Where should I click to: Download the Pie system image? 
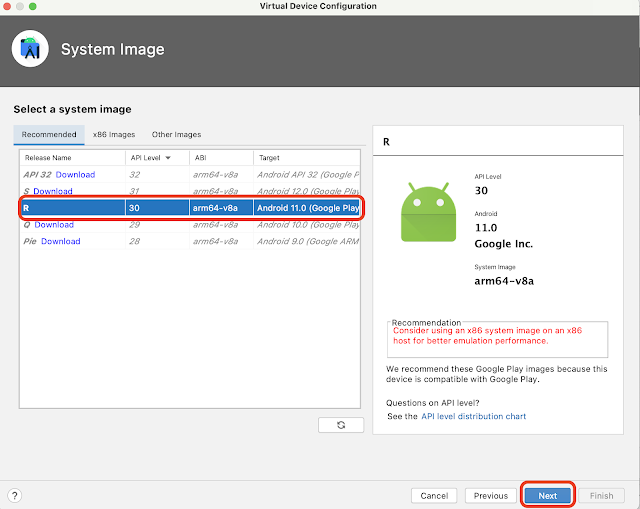coord(60,241)
